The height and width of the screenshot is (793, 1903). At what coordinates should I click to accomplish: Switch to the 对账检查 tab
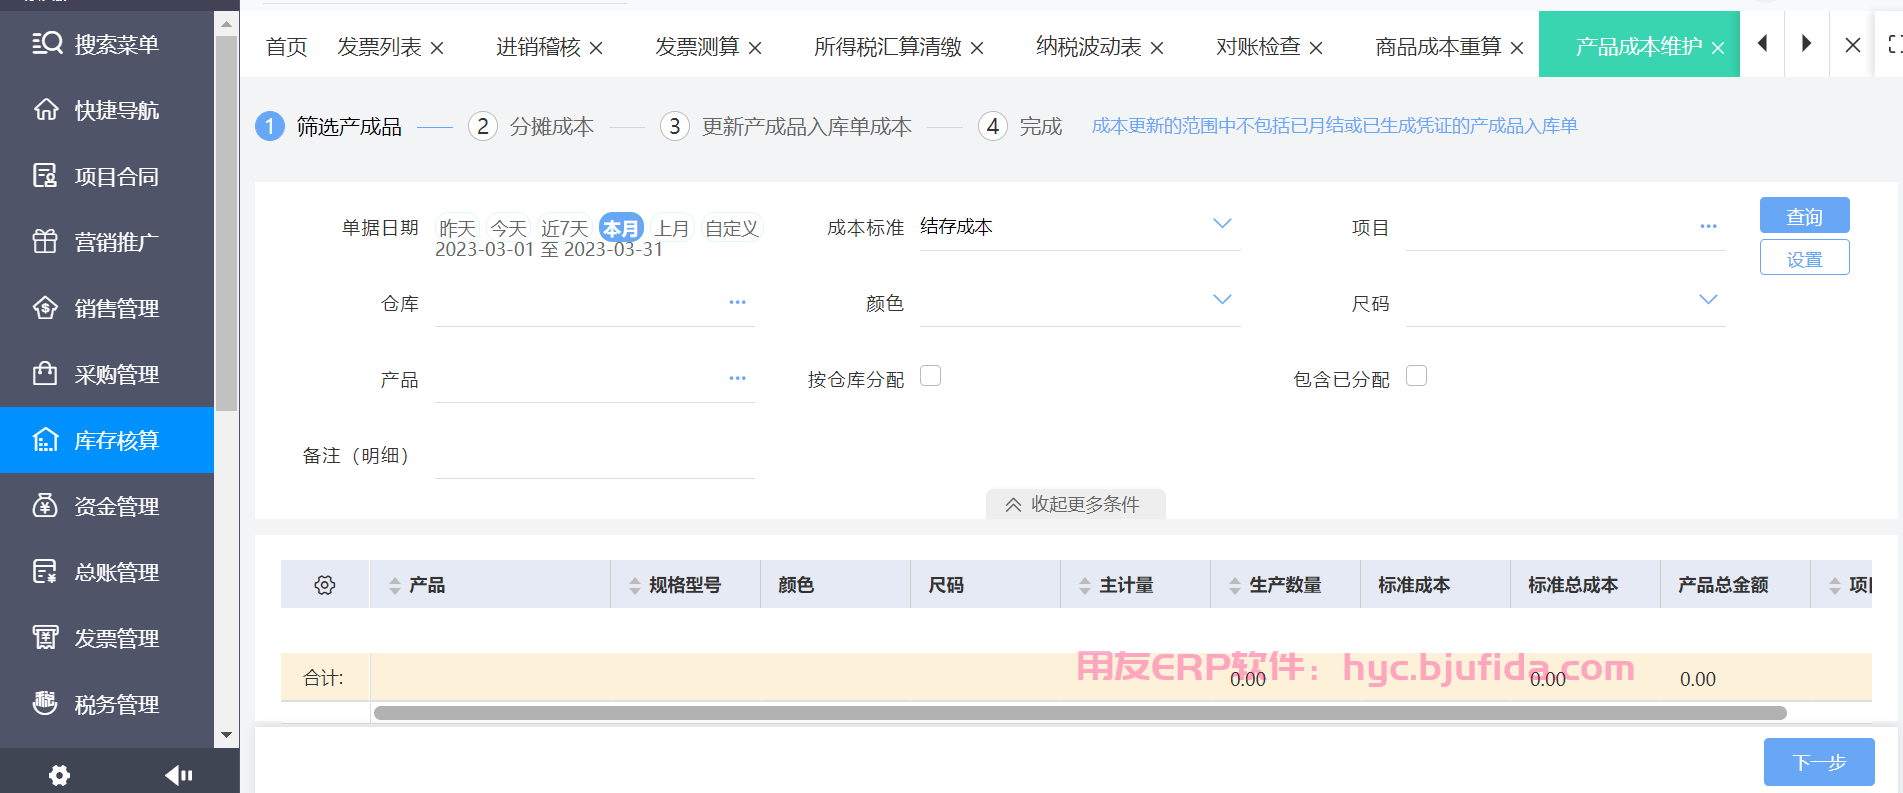pos(1258,47)
